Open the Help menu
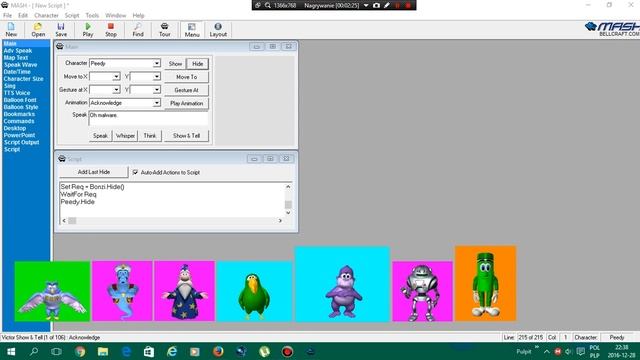640x360 pixels. pyautogui.click(x=138, y=15)
